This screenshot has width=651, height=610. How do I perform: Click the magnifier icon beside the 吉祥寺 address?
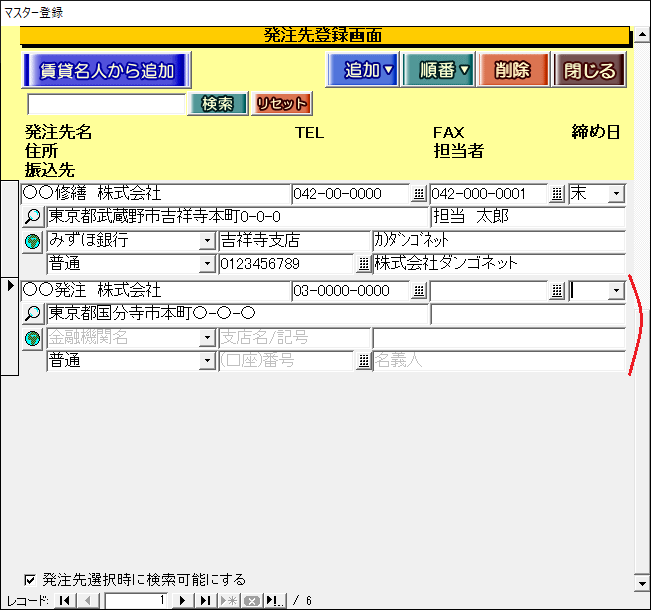(32, 218)
